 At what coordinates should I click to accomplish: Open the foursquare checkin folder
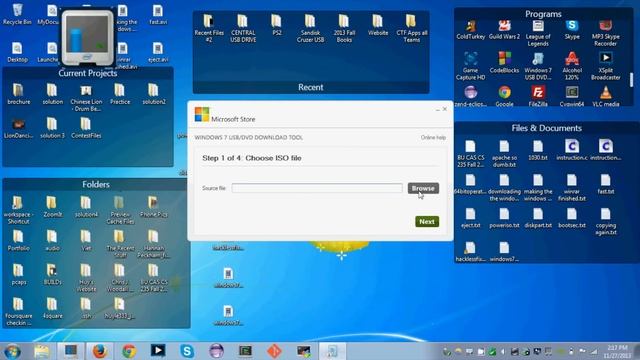tap(18, 312)
